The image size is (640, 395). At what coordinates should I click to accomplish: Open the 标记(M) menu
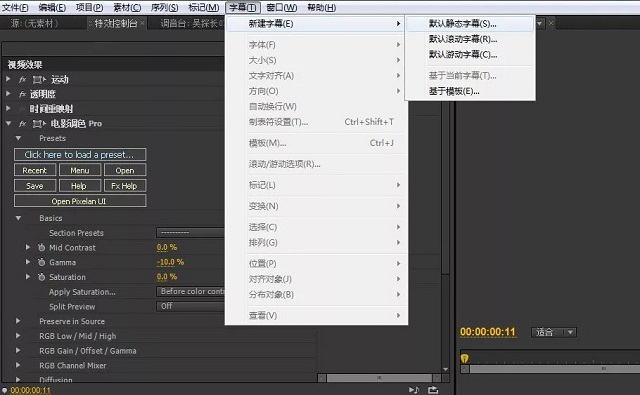pos(203,7)
